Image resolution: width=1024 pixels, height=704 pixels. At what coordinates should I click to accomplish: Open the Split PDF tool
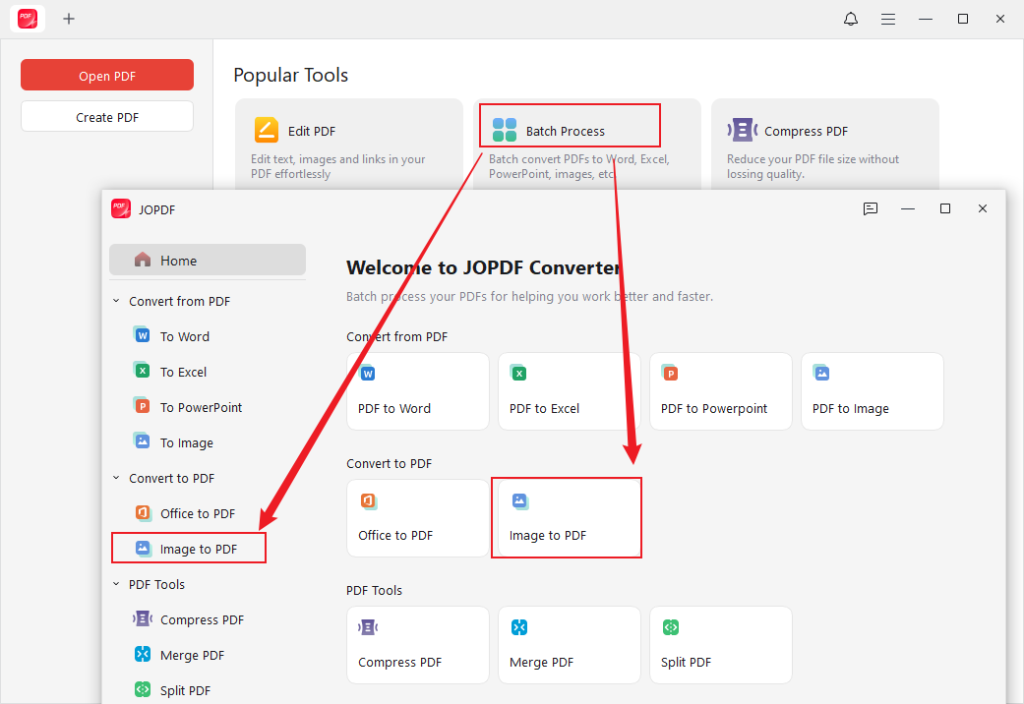point(720,644)
